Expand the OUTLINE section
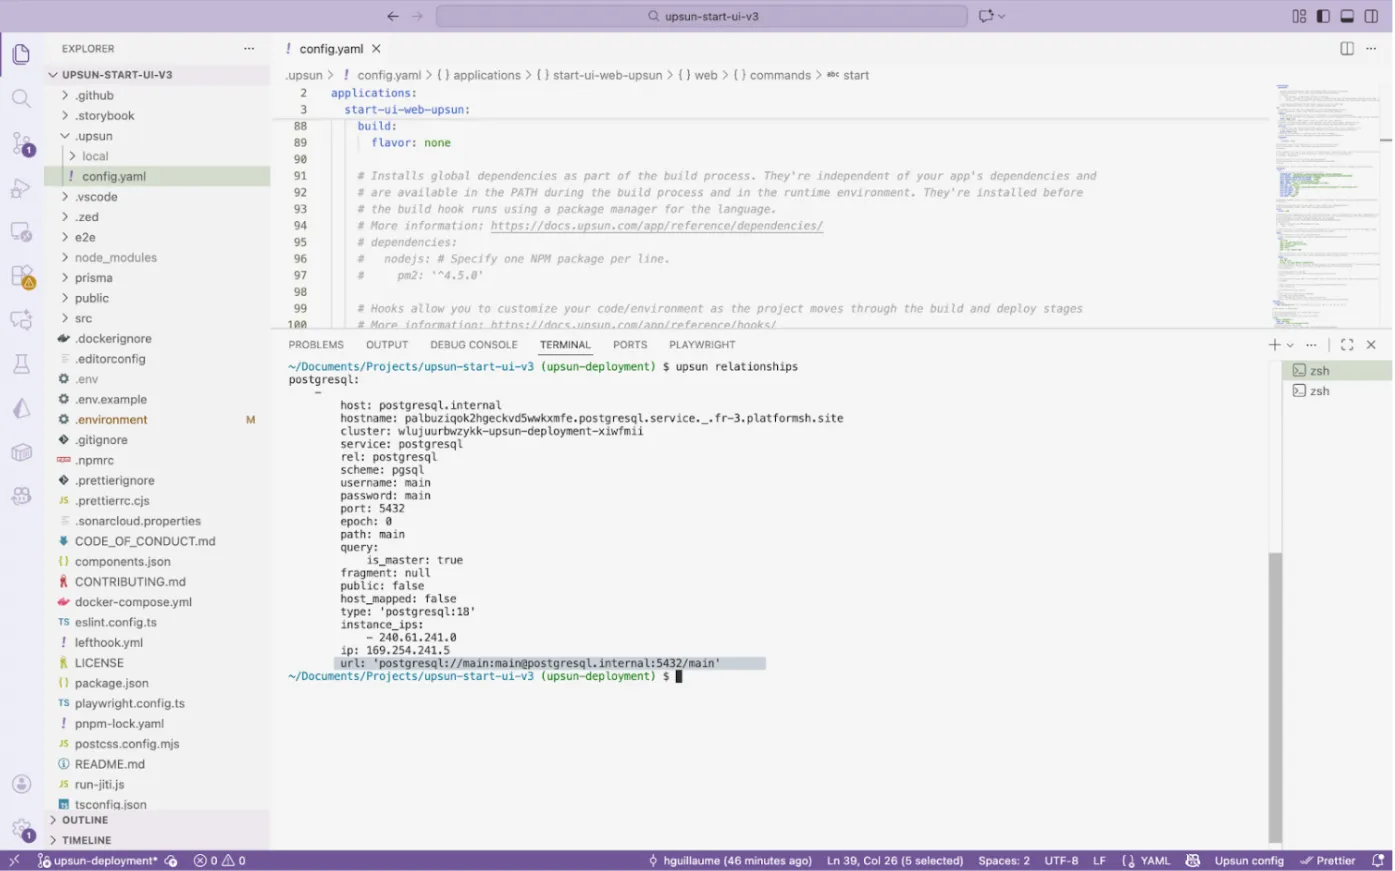This screenshot has width=1395, height=871. 85,820
